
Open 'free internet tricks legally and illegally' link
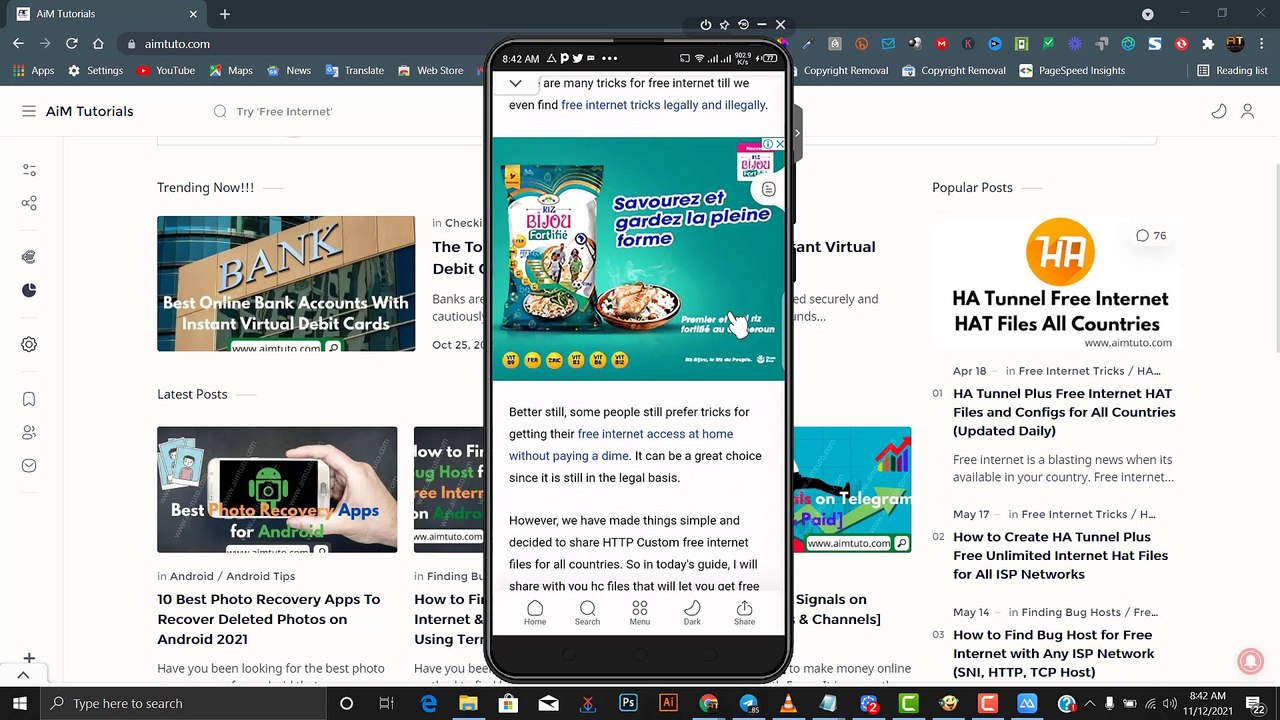point(663,105)
